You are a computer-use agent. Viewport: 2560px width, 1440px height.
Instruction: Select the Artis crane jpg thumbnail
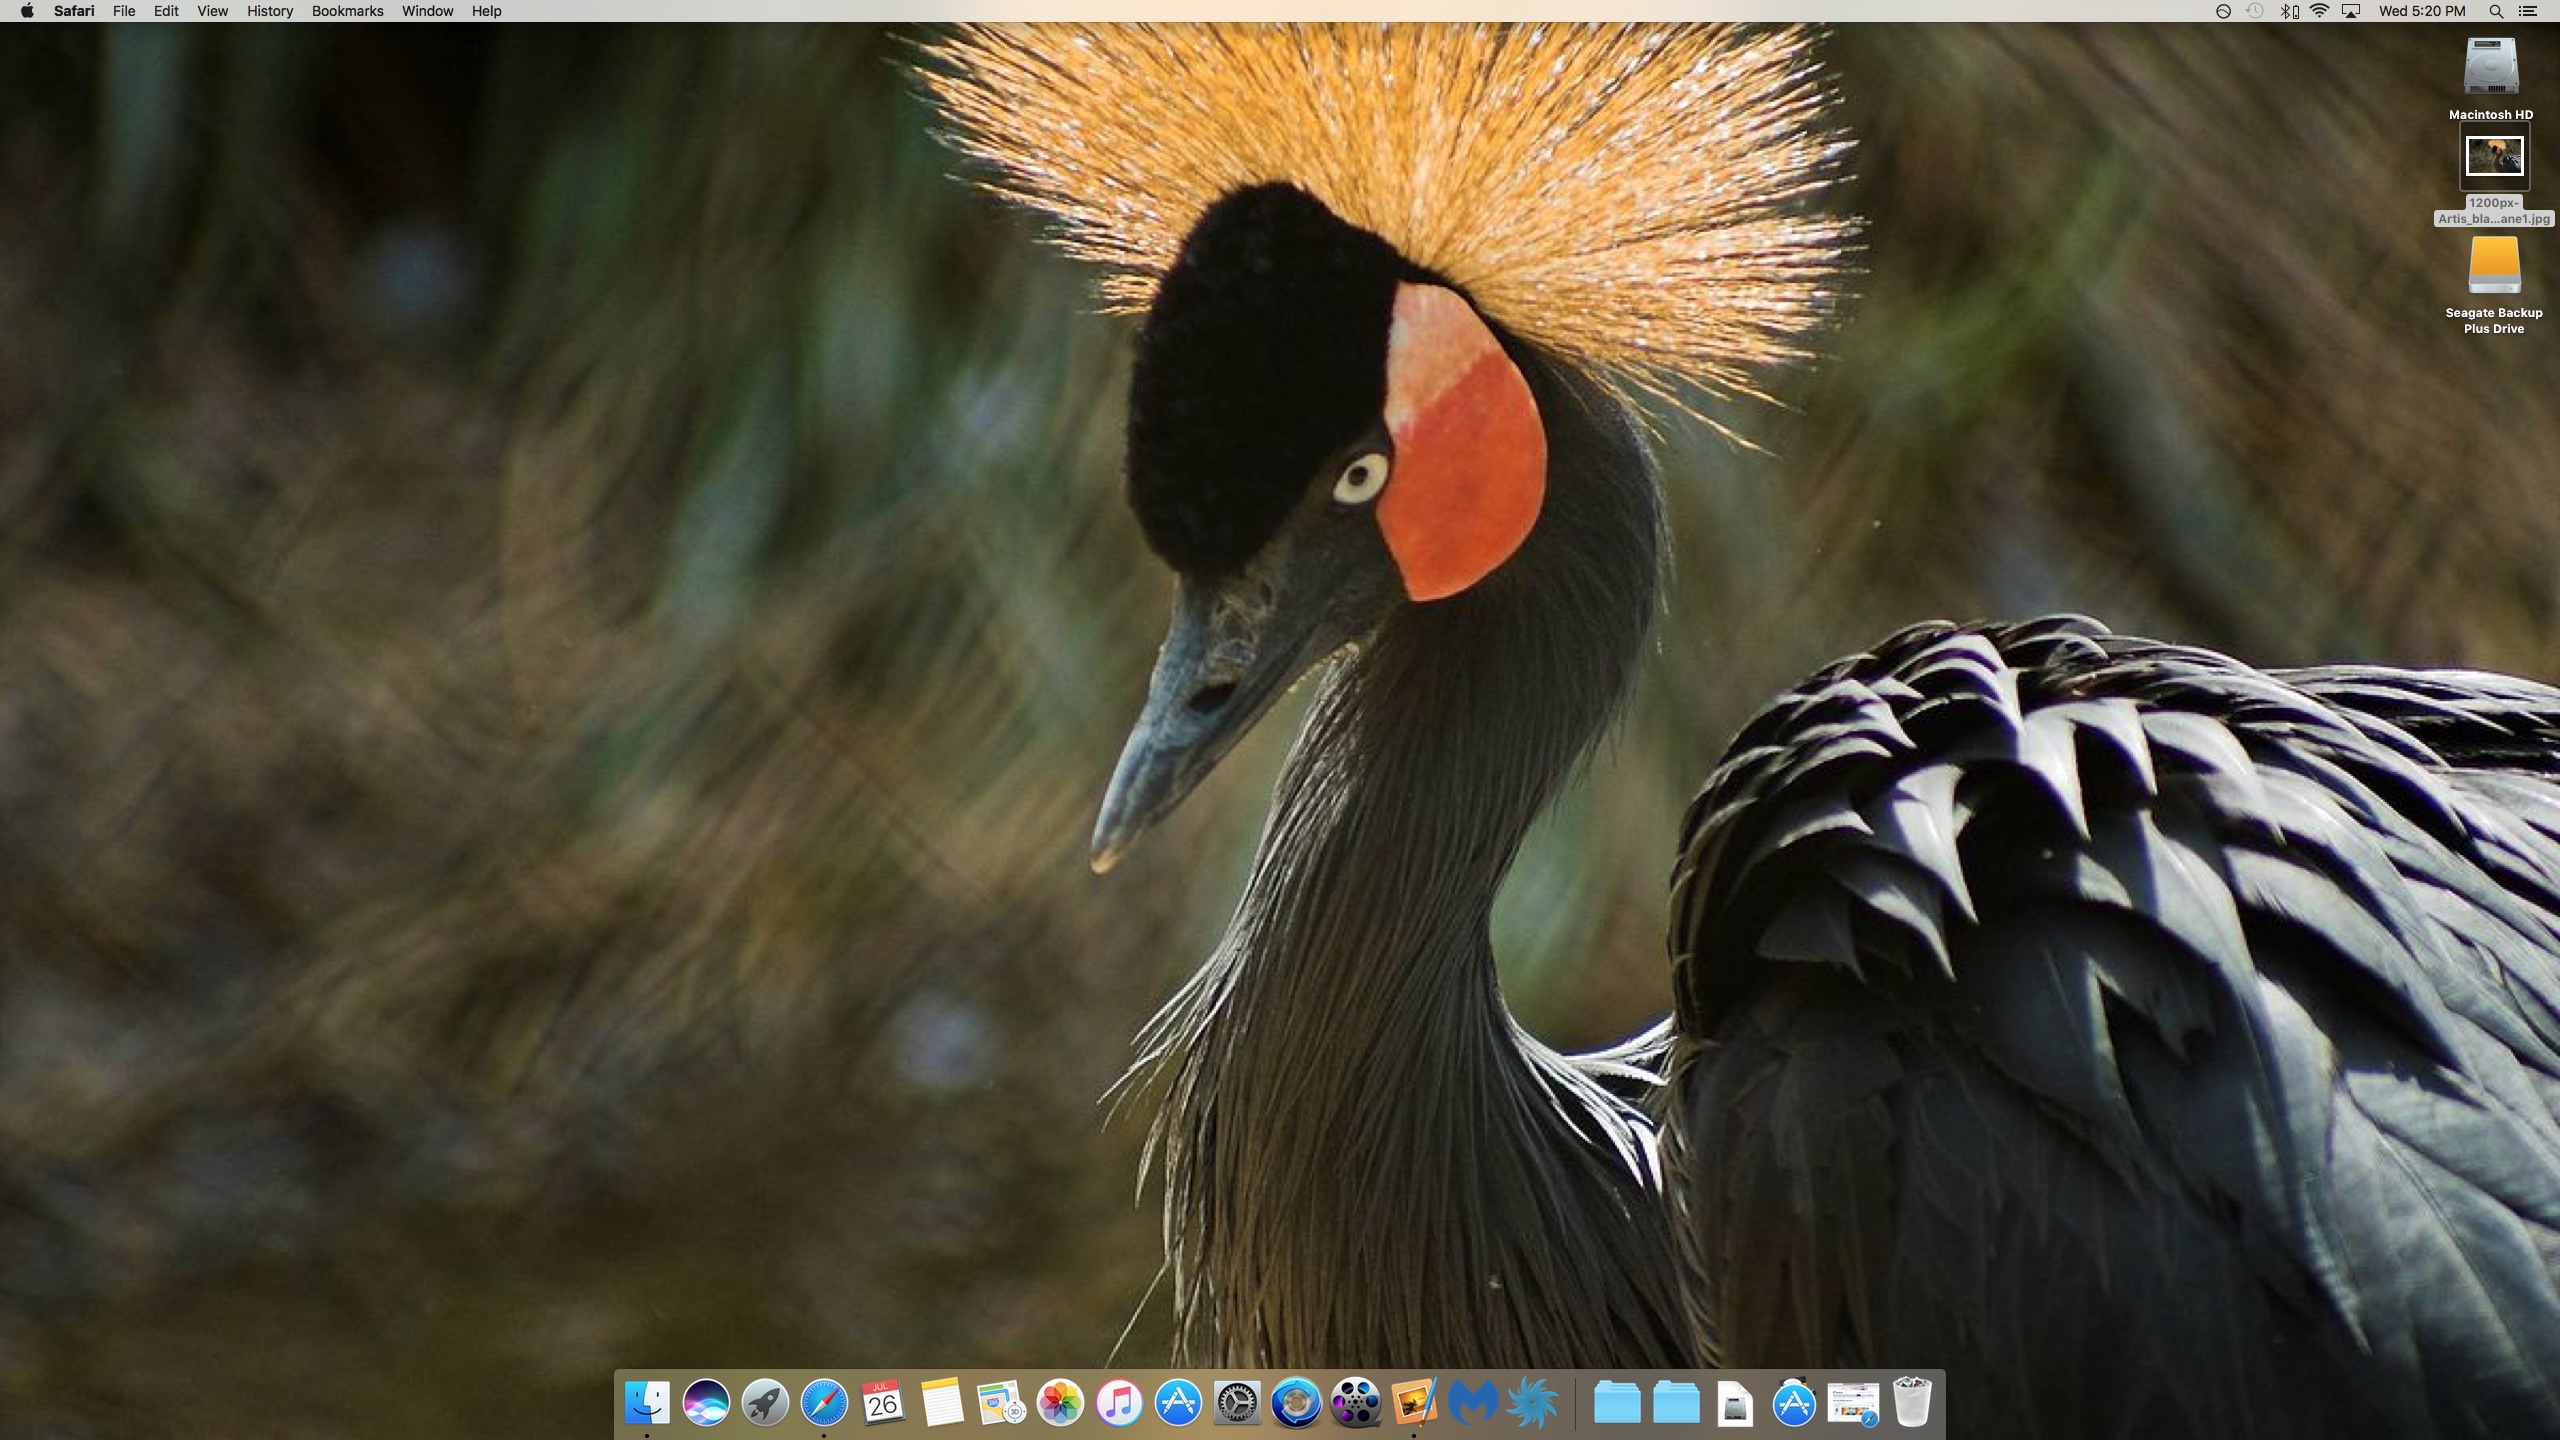[x=2493, y=157]
